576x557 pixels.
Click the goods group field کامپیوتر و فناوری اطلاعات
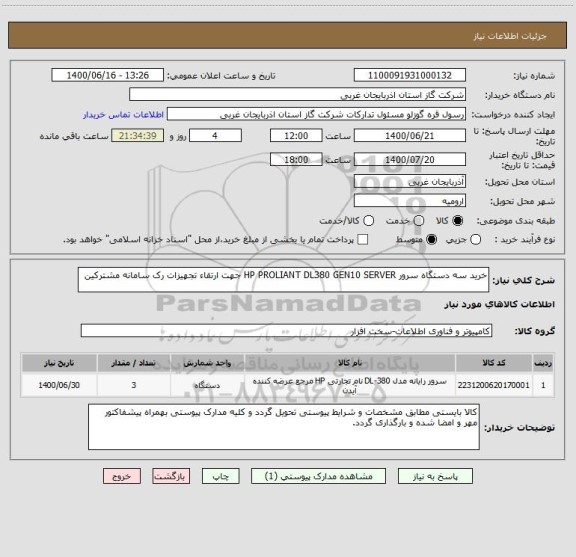point(286,331)
